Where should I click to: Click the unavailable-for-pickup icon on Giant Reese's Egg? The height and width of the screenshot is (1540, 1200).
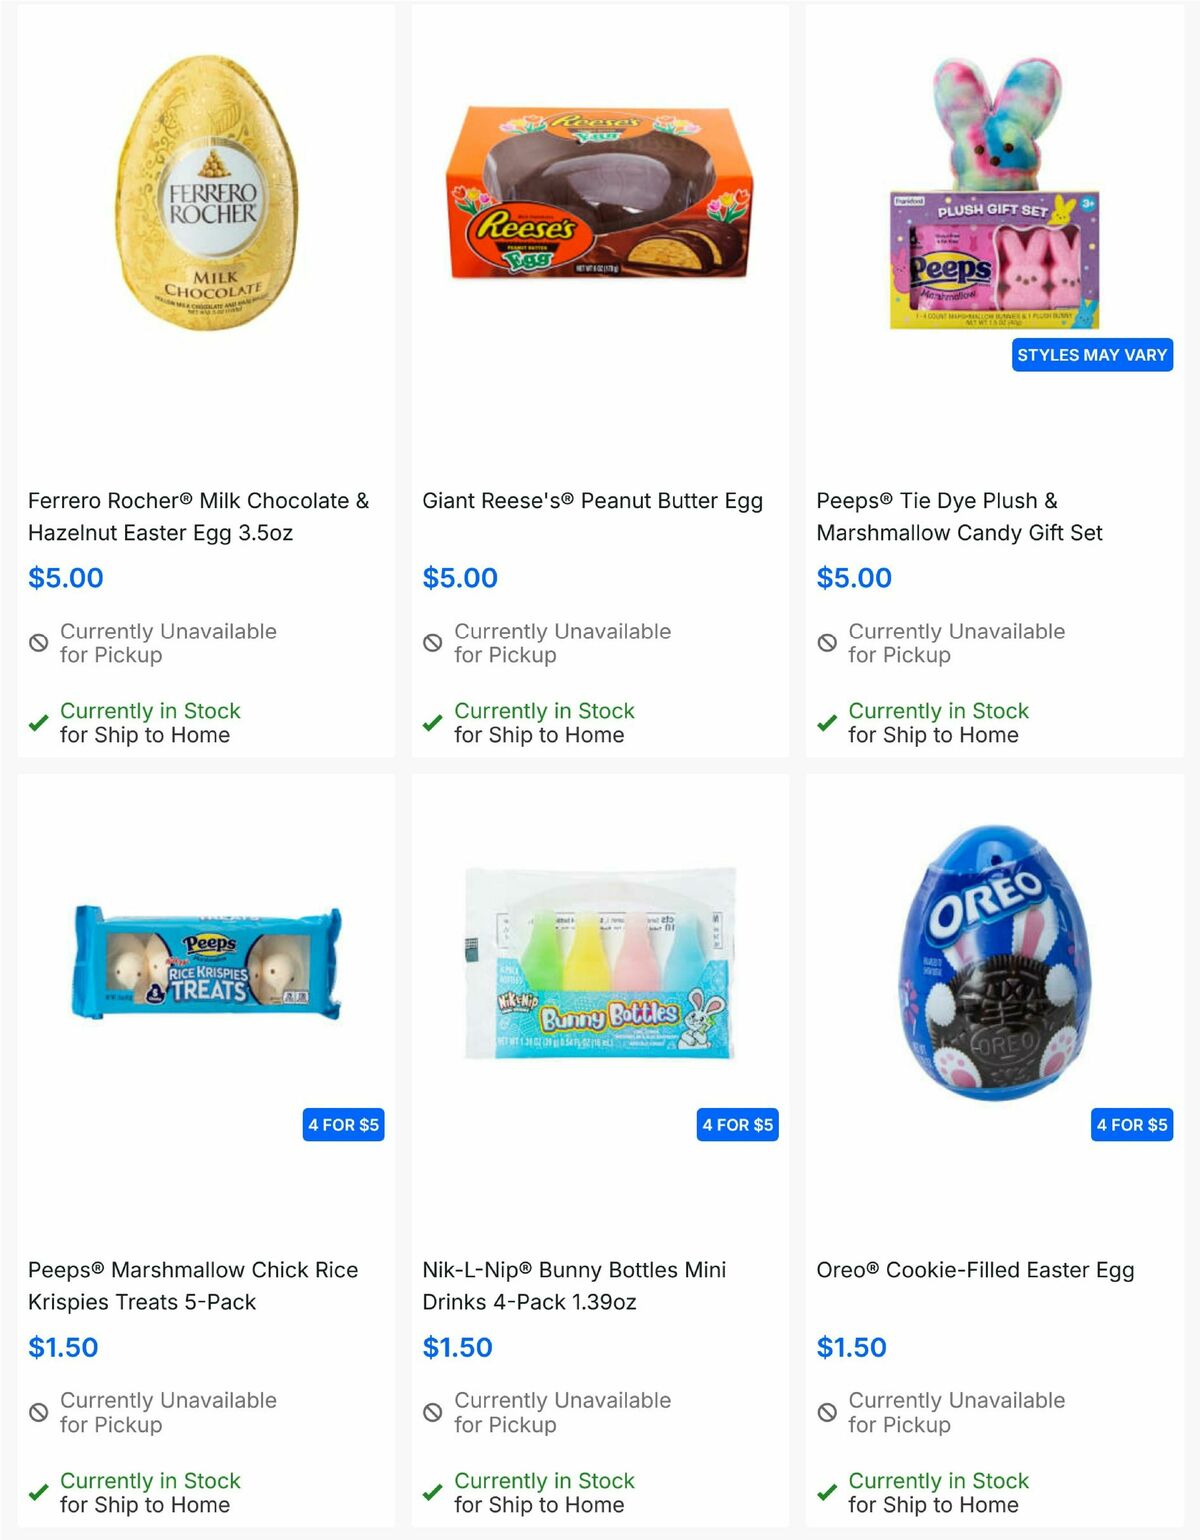click(x=431, y=642)
